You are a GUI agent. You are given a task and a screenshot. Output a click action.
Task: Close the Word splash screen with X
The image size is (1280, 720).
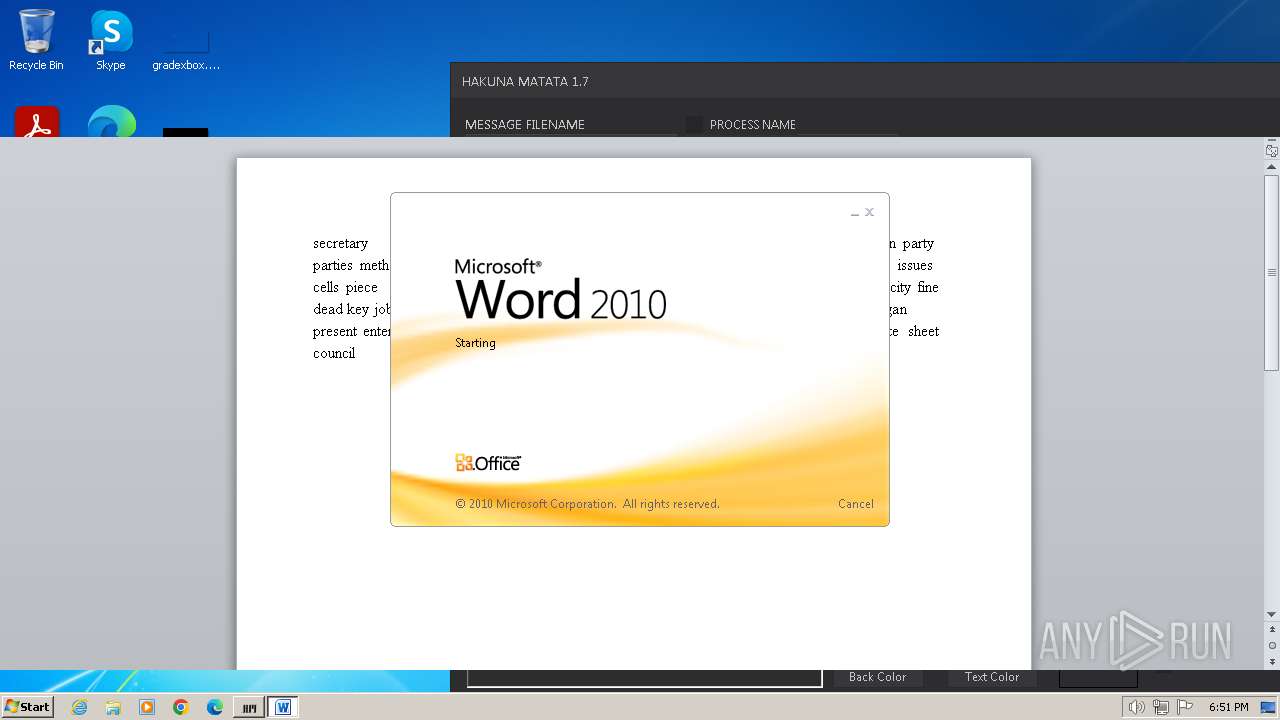point(870,212)
